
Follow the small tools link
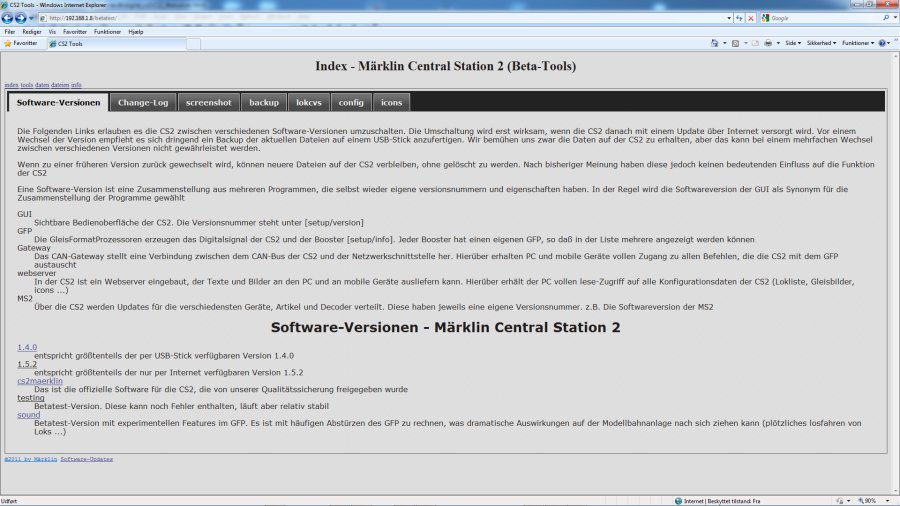click(x=27, y=85)
